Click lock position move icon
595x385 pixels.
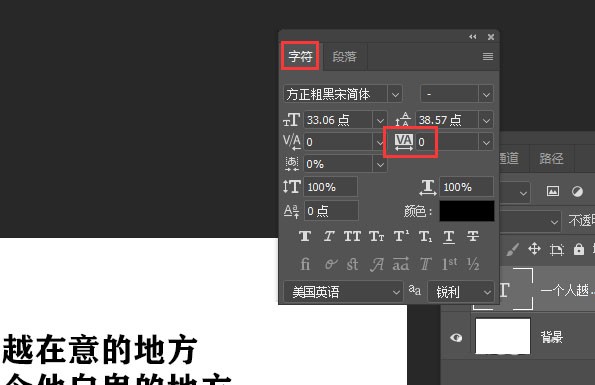(x=534, y=249)
